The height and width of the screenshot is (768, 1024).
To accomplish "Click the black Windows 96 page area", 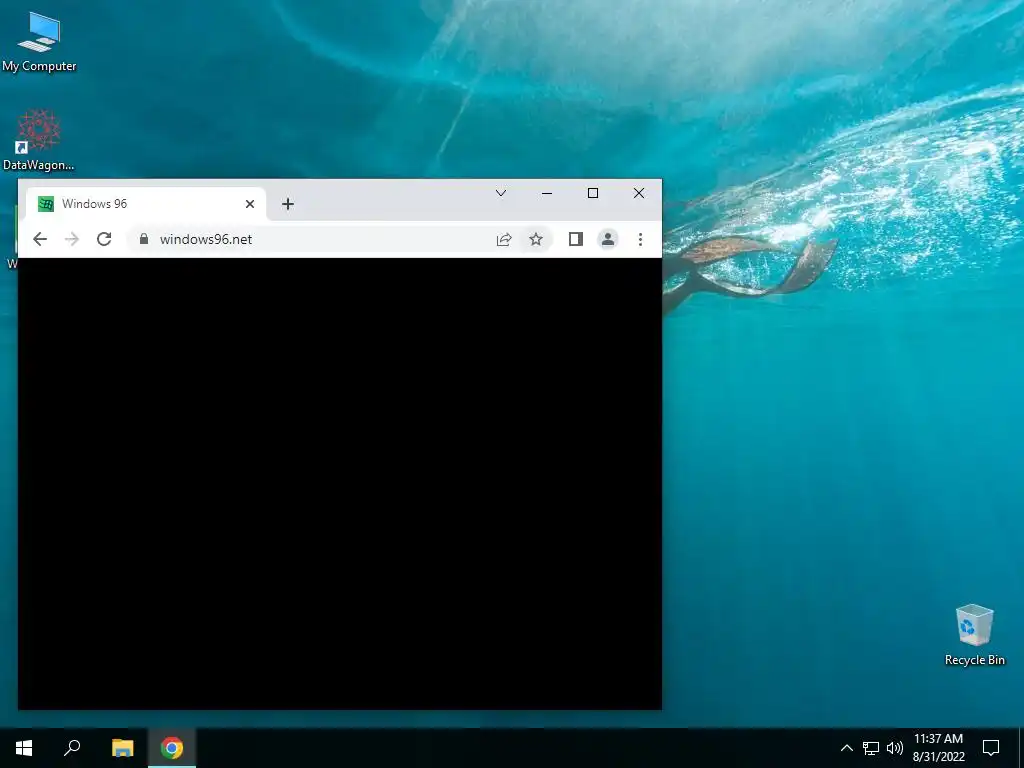I will tap(340, 483).
